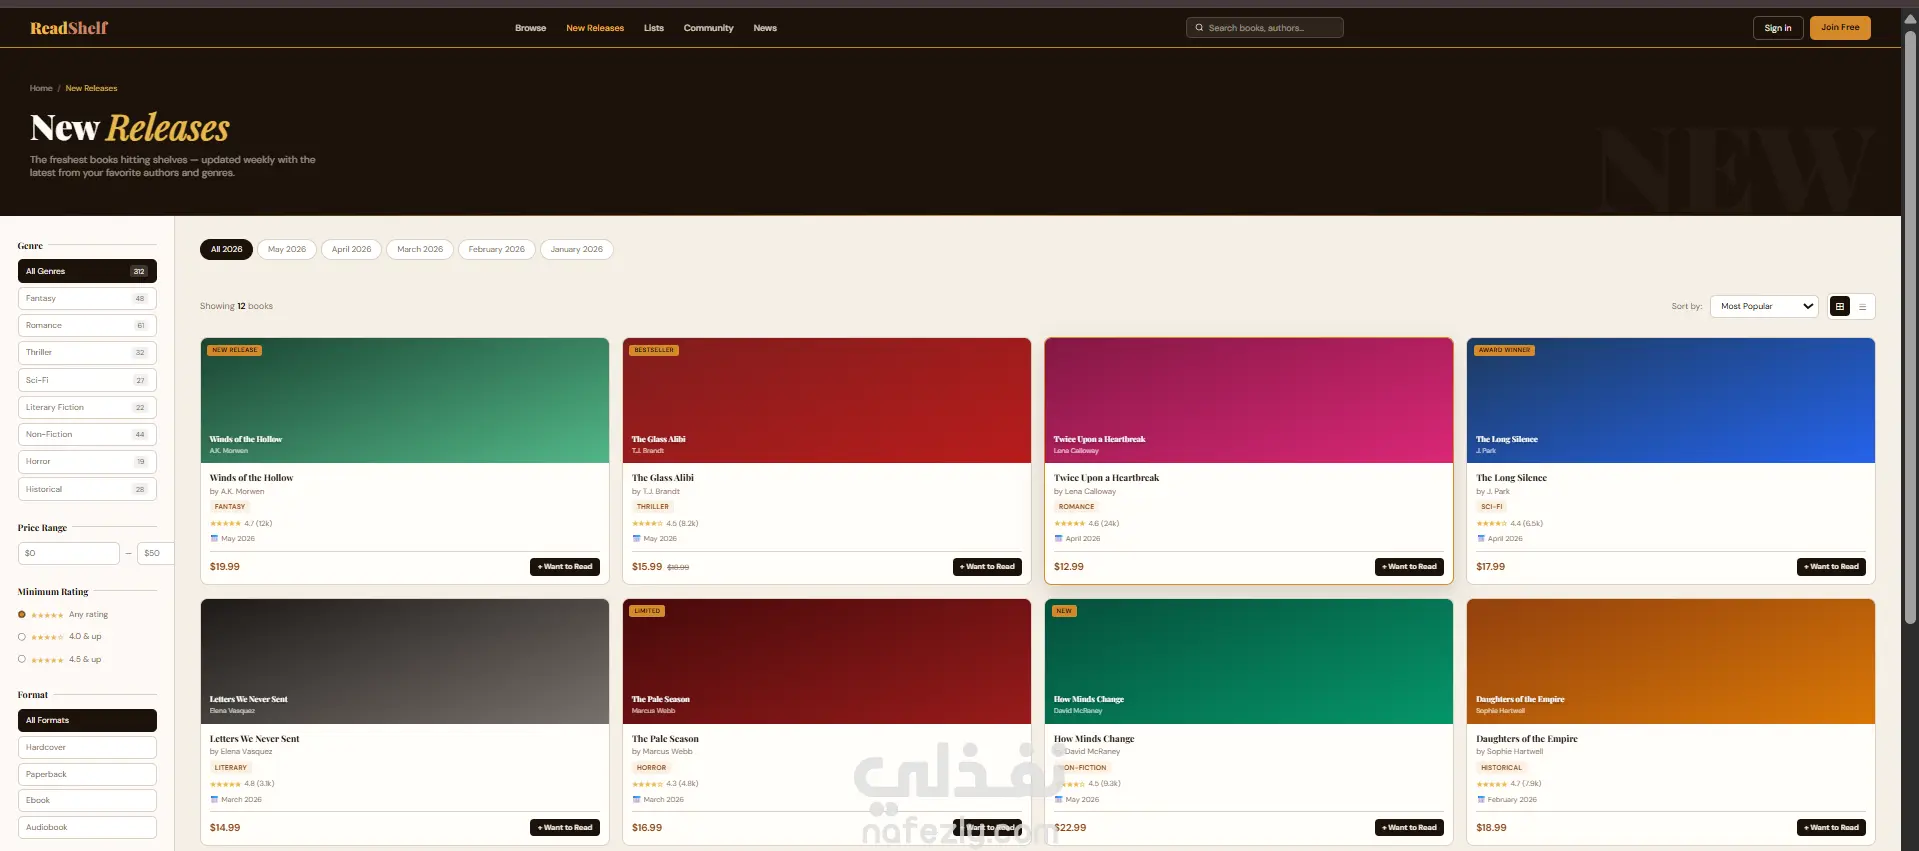Click the Home breadcrumb link

tap(41, 88)
